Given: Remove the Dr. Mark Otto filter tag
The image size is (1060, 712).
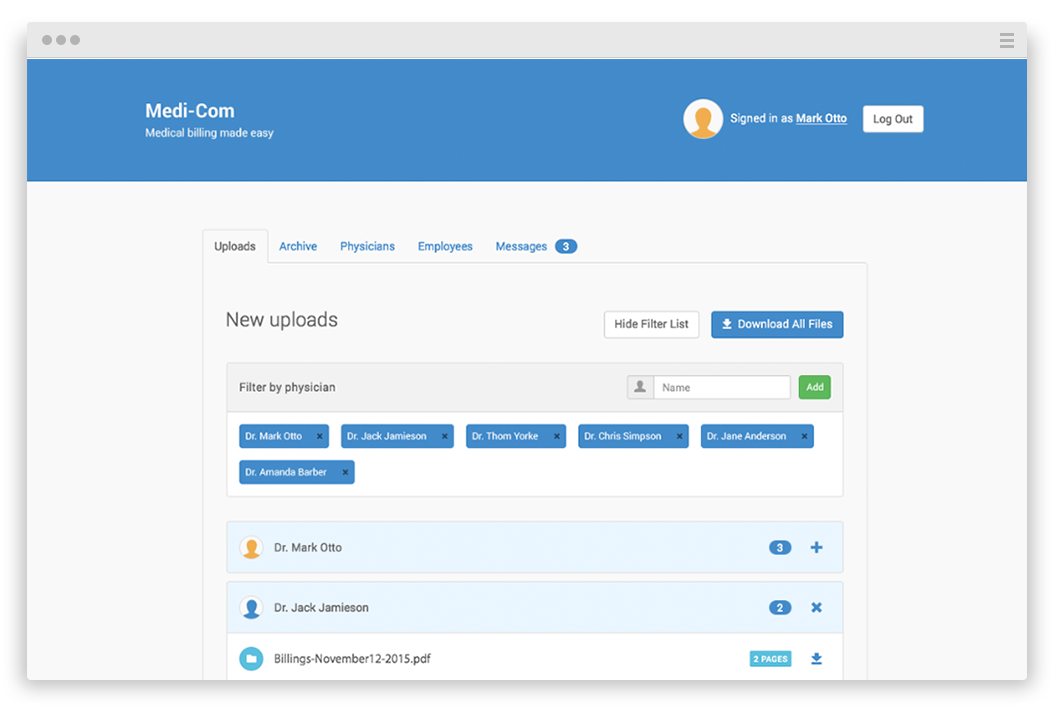Looking at the screenshot, I should click(320, 436).
